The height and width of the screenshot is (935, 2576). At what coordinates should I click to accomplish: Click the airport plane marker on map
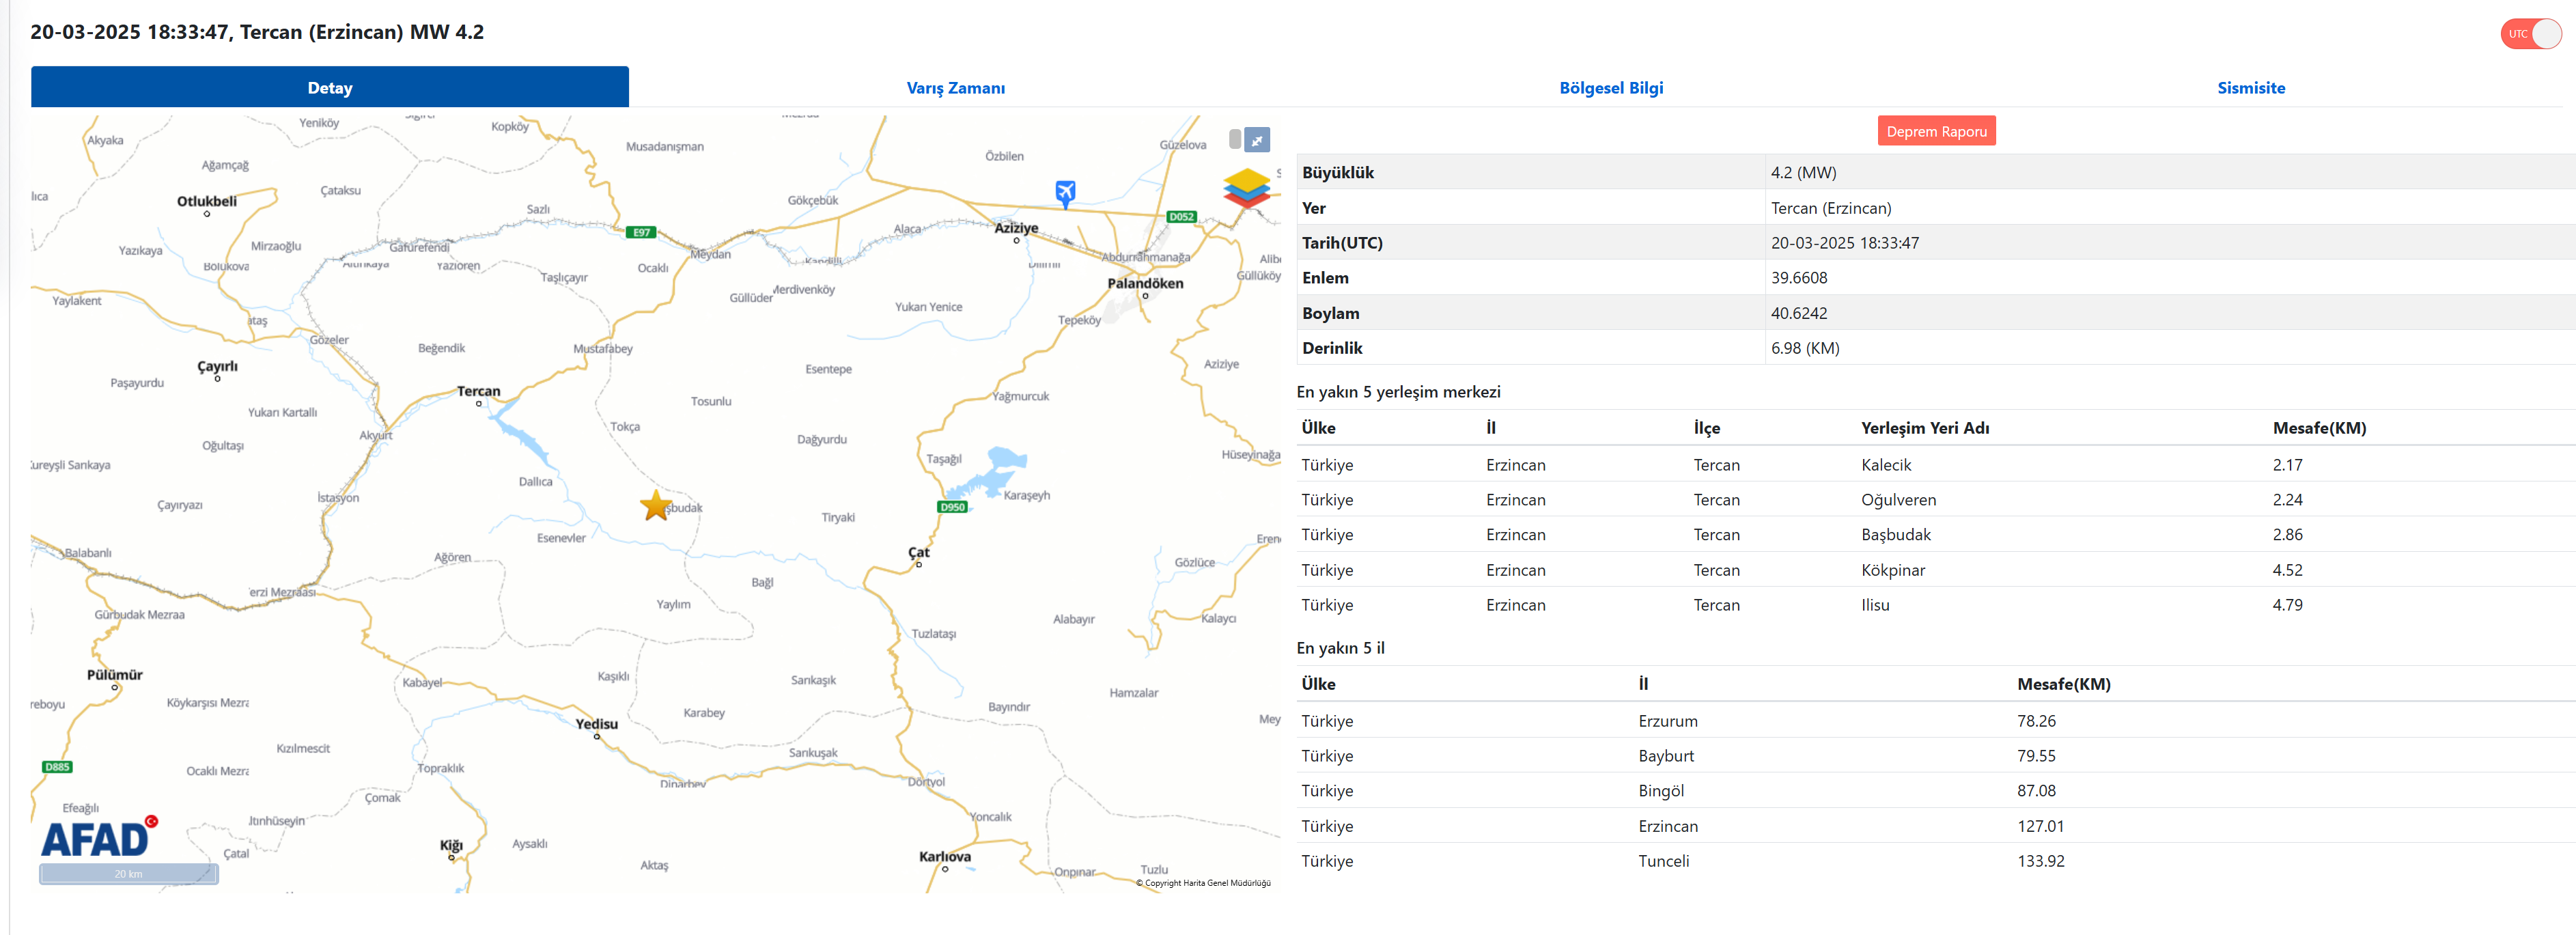click(1065, 192)
